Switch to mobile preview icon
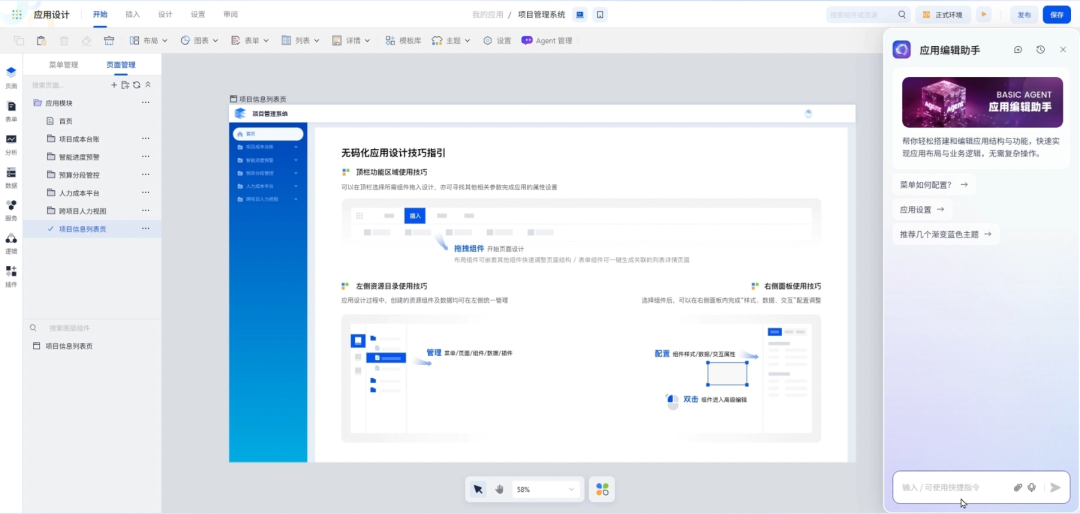The height and width of the screenshot is (514, 1080). tap(600, 14)
